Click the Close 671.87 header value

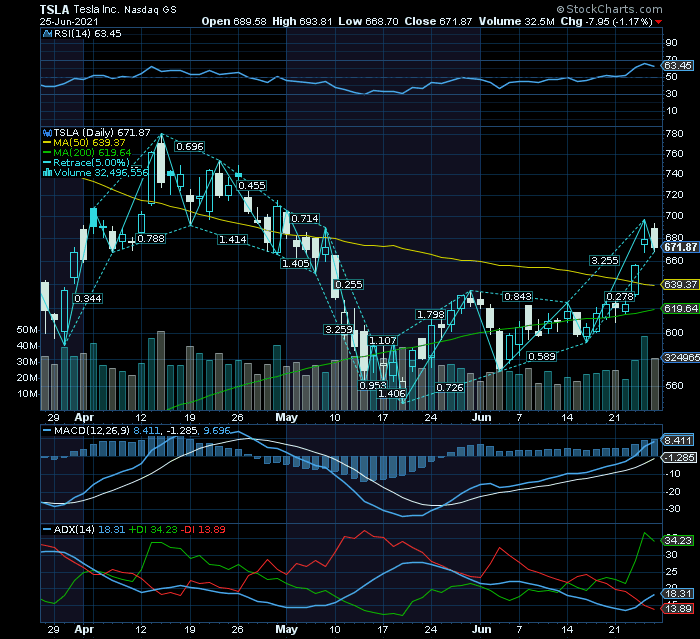[438, 21]
